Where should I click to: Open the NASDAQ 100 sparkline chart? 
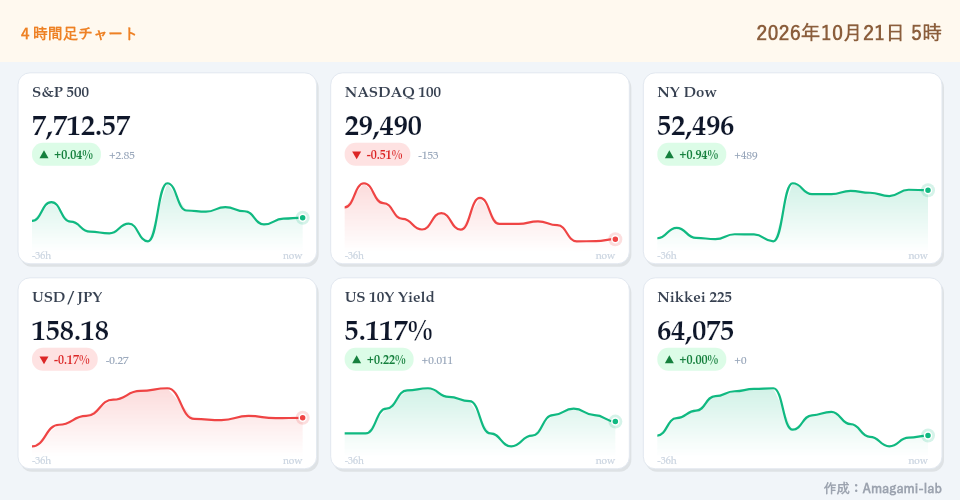coord(480,215)
